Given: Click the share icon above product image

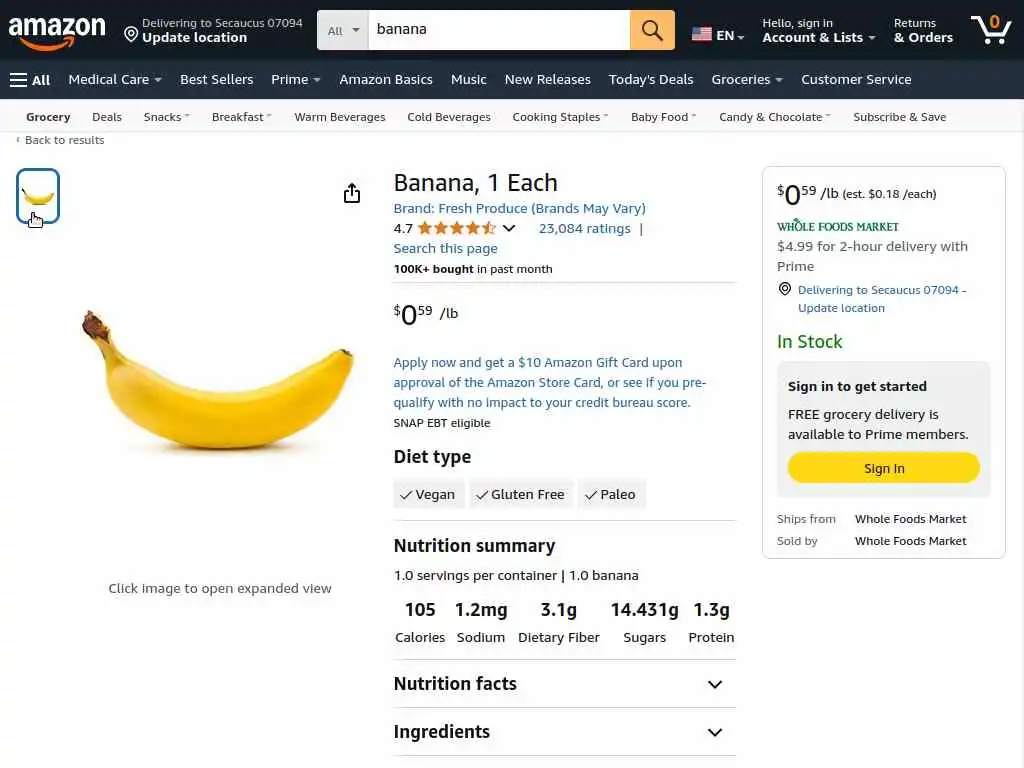Looking at the screenshot, I should 352,193.
